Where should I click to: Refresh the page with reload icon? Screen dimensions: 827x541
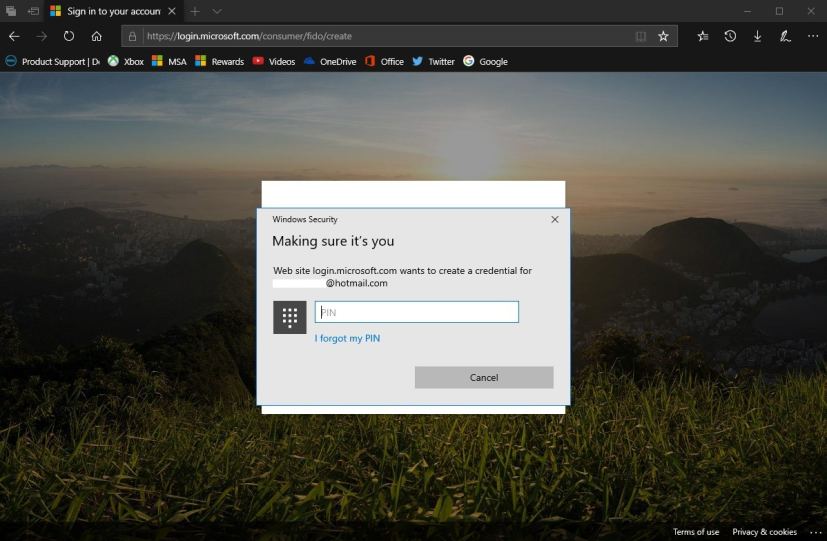tap(69, 36)
